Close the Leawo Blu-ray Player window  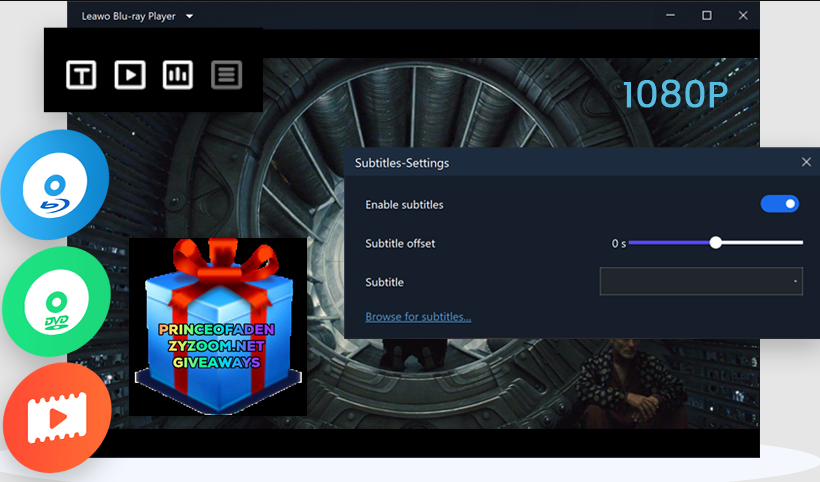[x=743, y=16]
